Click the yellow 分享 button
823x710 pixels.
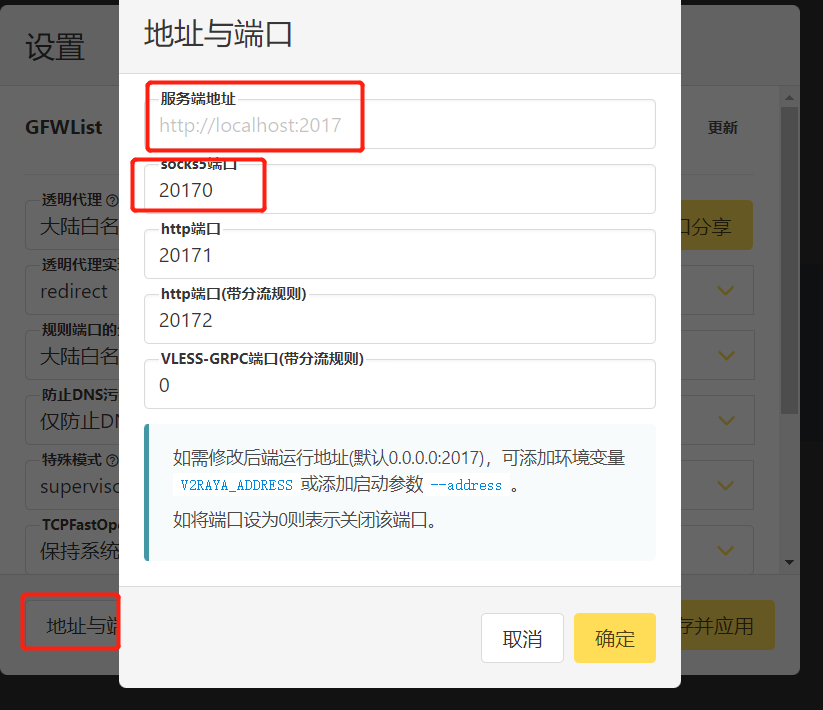pos(716,226)
